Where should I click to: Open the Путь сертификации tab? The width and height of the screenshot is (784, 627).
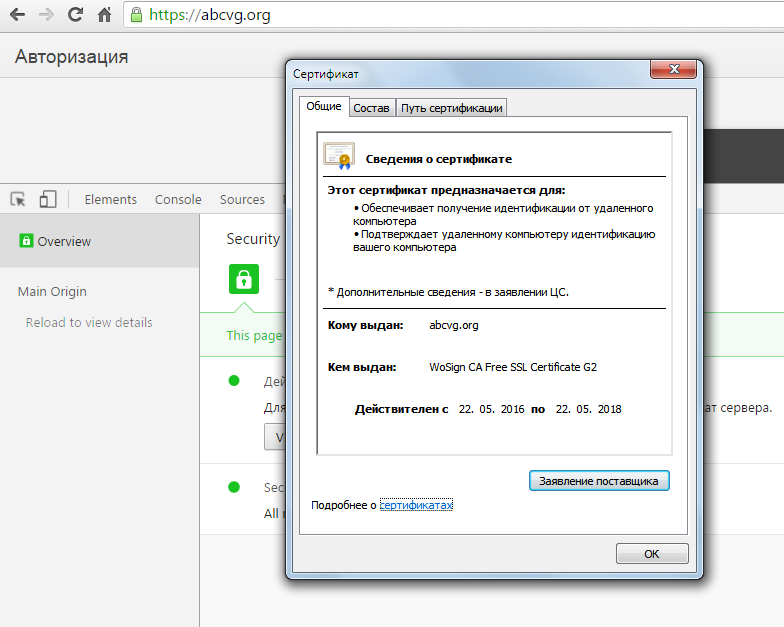coord(451,108)
